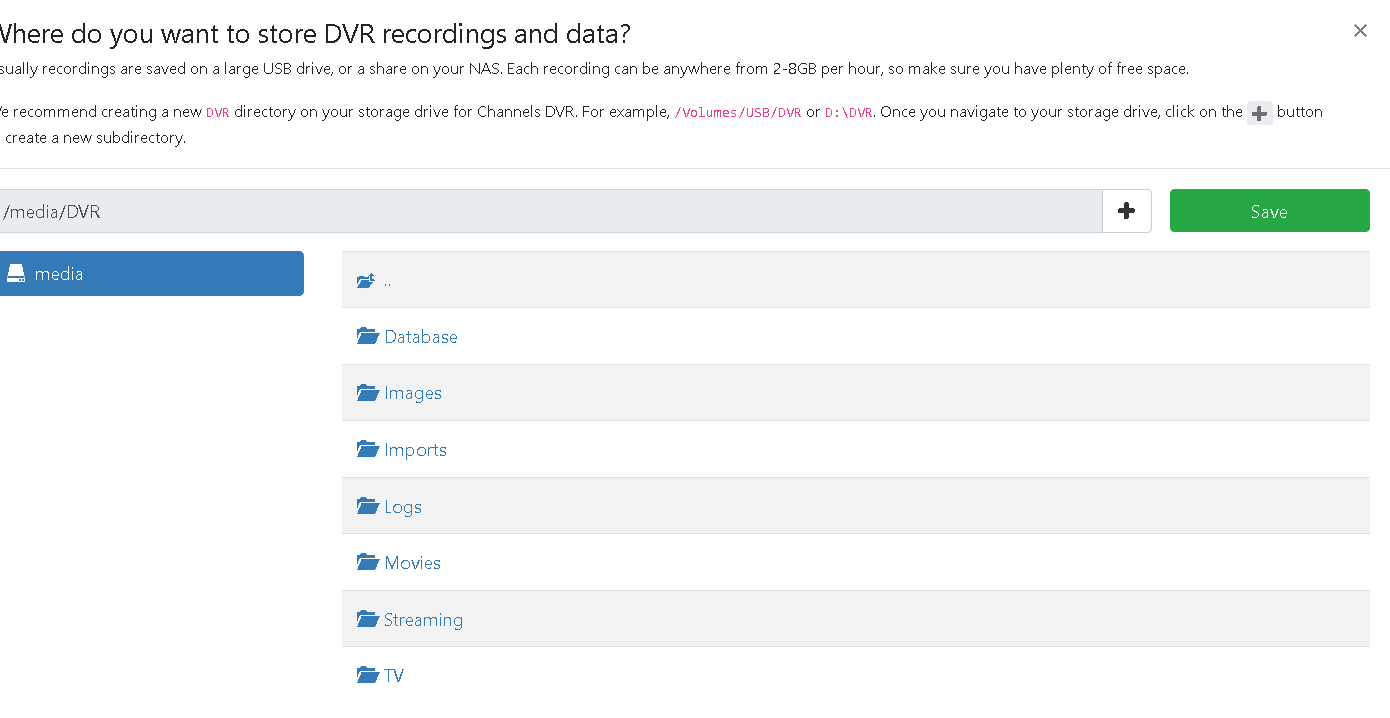Close the storage location dialog

pos(1360,31)
